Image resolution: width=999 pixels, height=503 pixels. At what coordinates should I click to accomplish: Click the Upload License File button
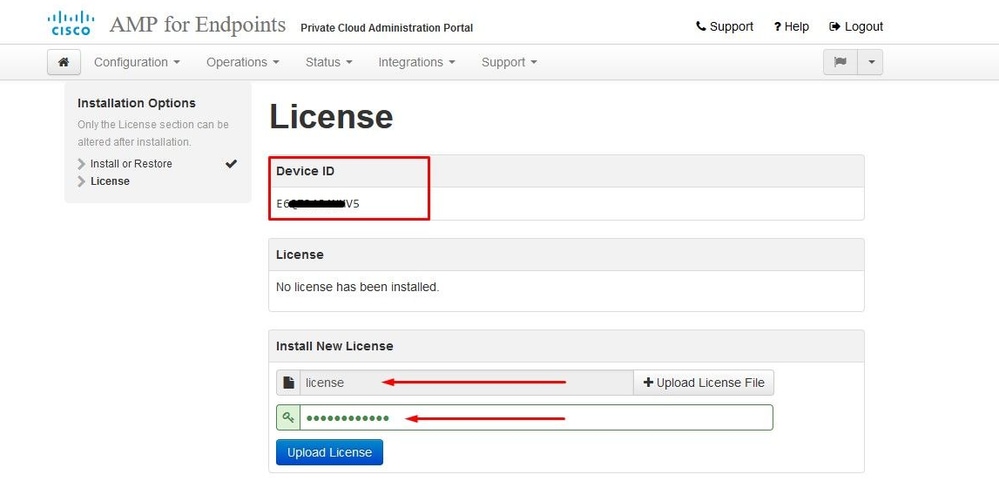click(x=703, y=383)
